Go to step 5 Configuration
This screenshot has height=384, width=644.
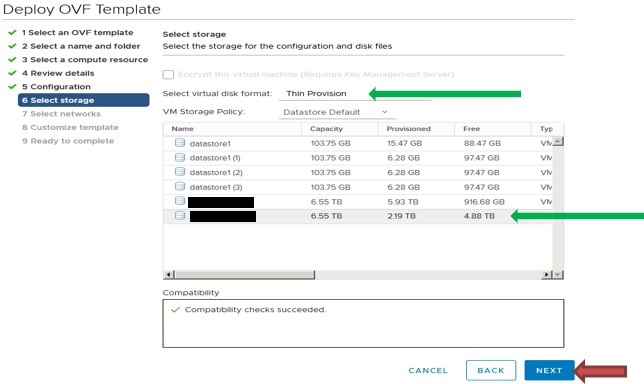click(x=56, y=87)
